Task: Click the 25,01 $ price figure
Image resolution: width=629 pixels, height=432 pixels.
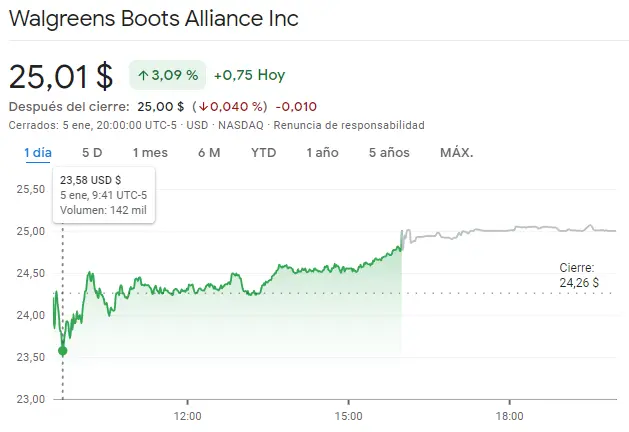Action: point(61,76)
